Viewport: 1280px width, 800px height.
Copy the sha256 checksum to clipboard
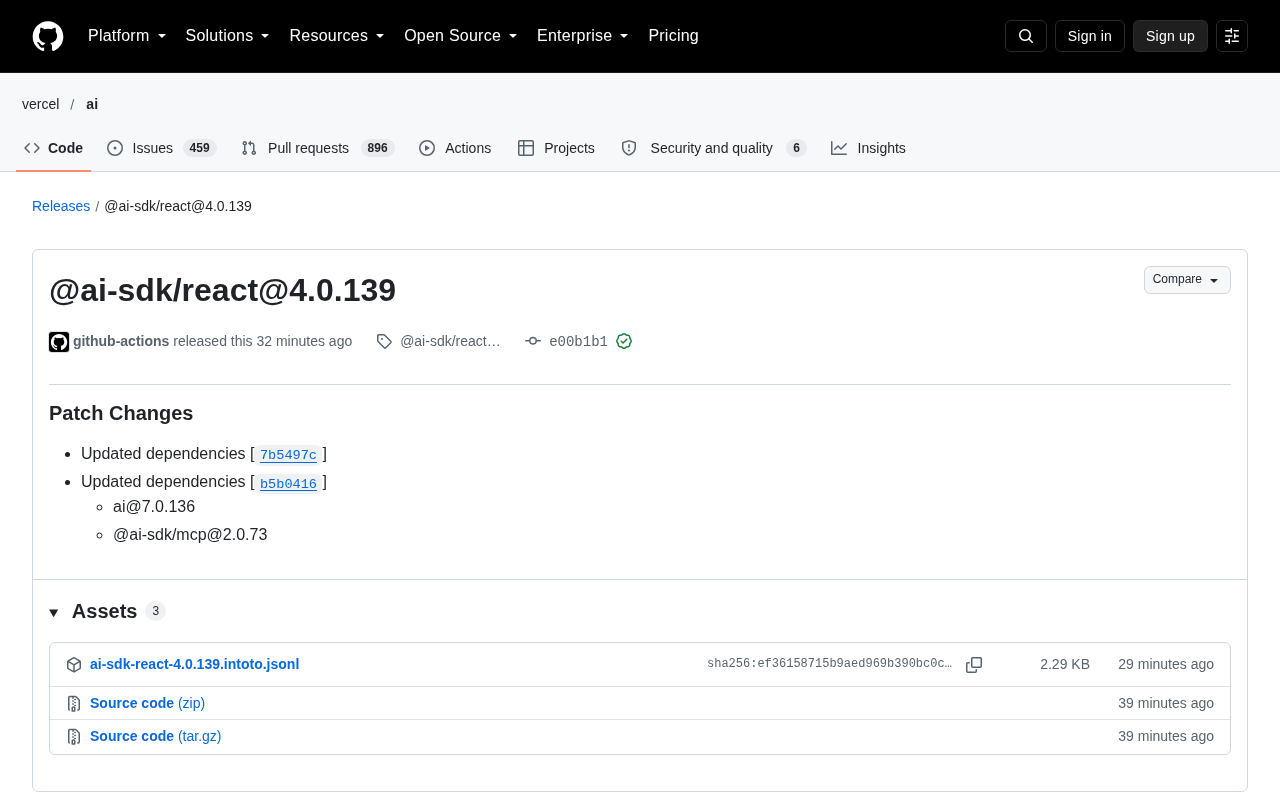(974, 665)
